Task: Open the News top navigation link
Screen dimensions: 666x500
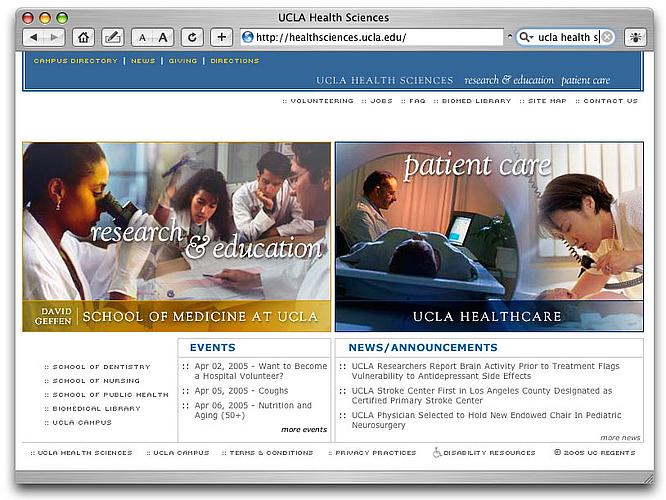Action: click(143, 61)
